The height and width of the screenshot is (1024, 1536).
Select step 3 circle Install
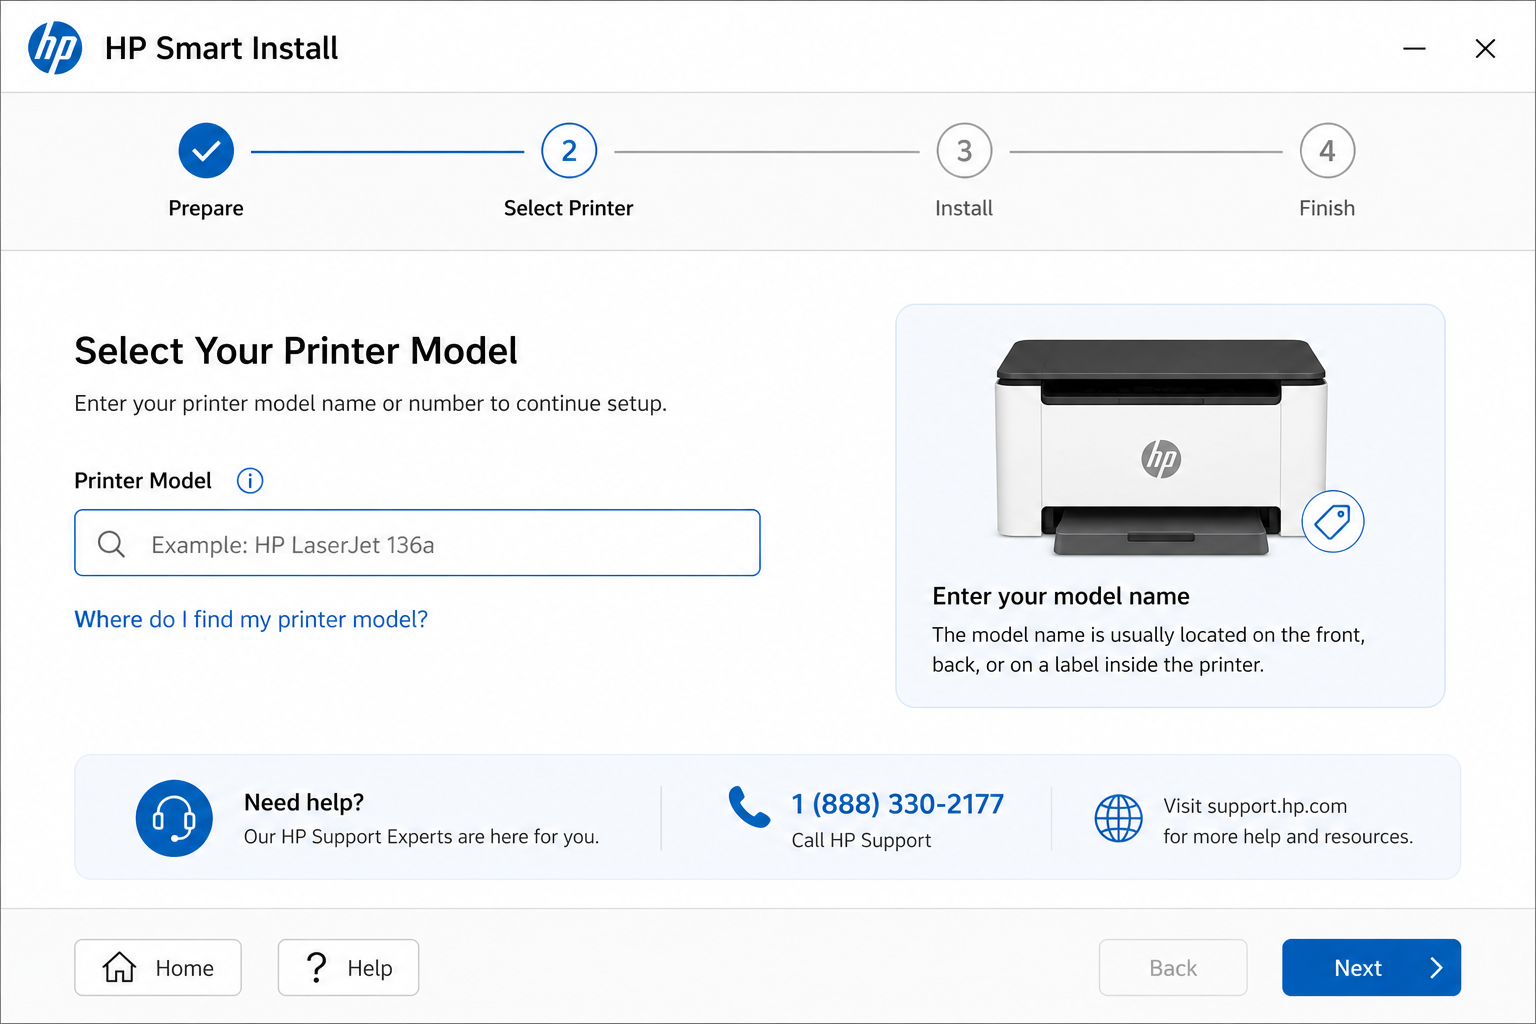(964, 151)
